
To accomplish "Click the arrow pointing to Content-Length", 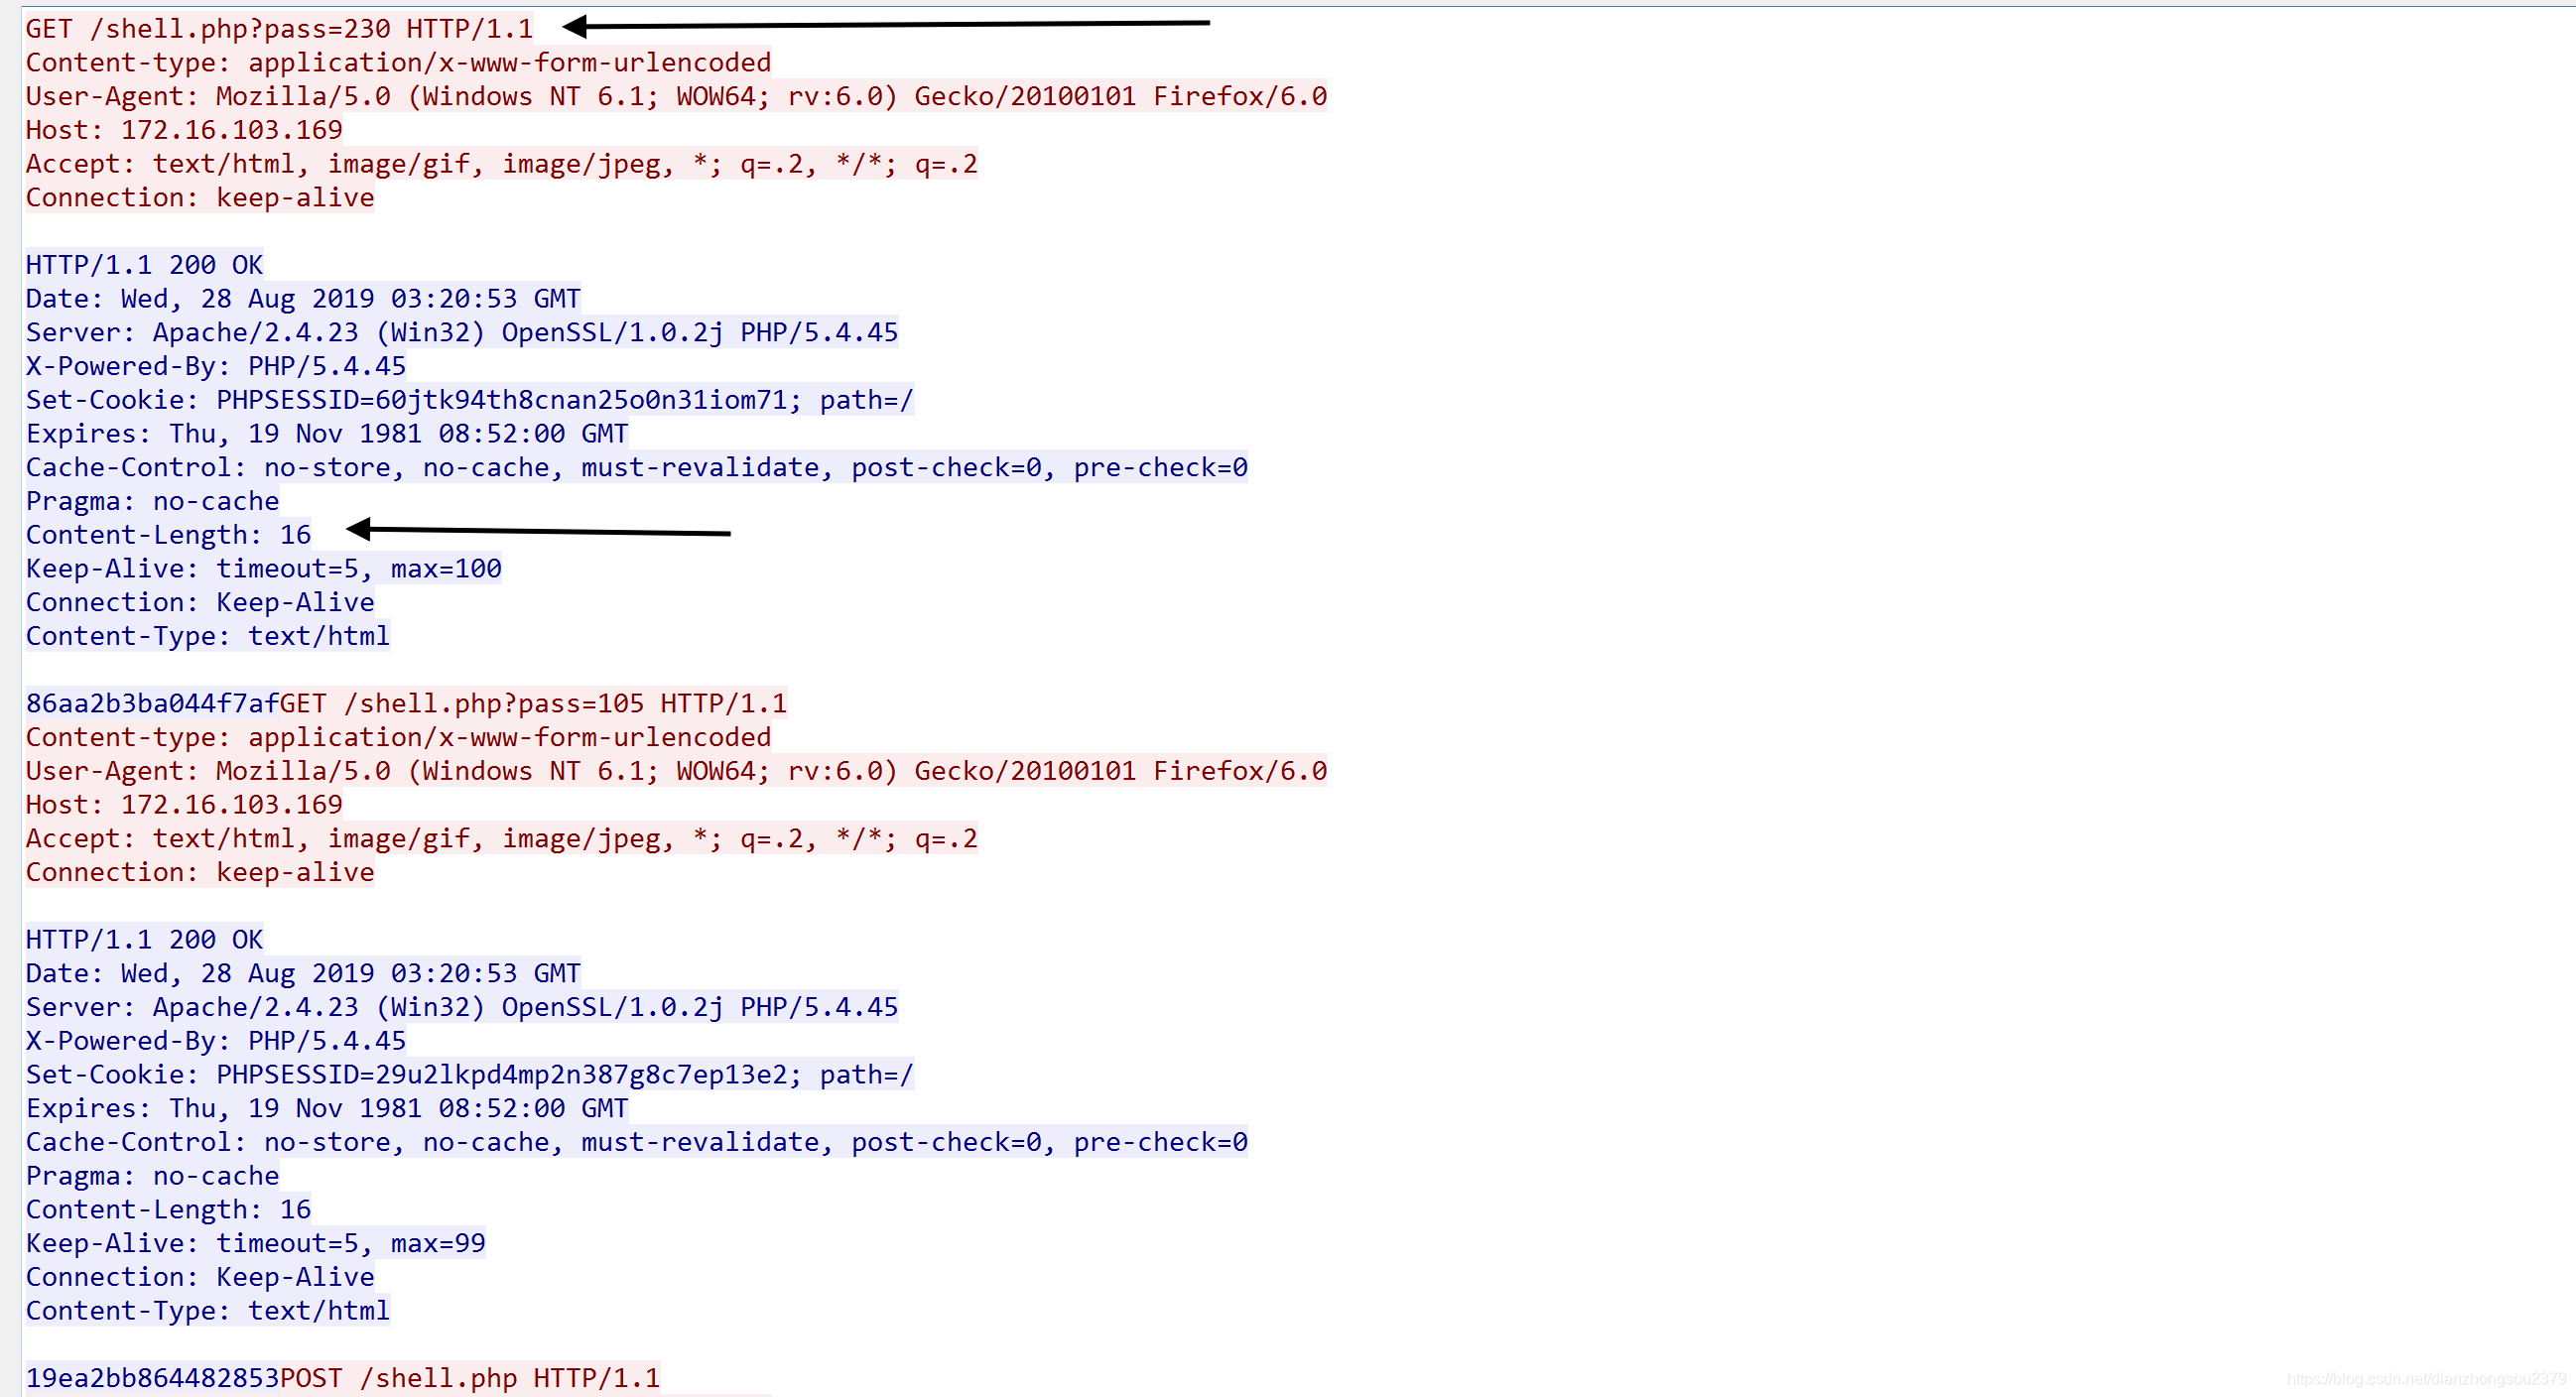I will coord(538,531).
